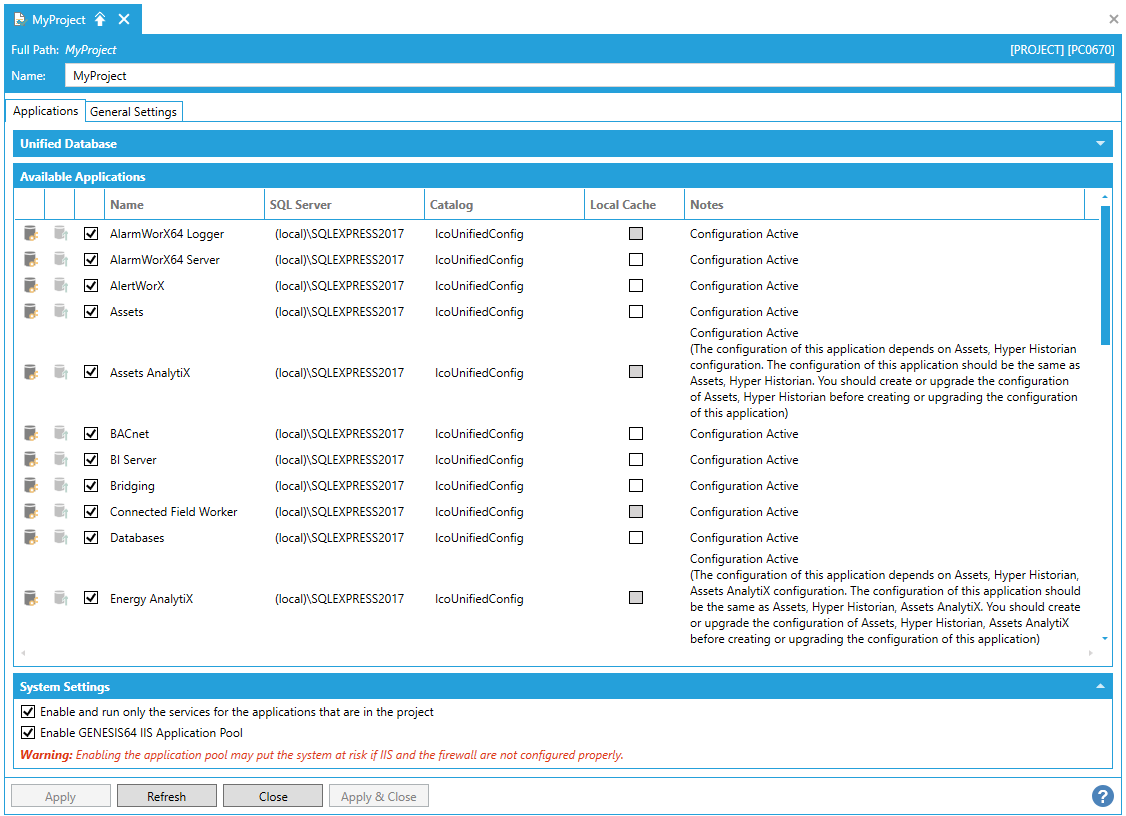Screen dimensions: 1126x816
Task: Close the MyProject tab with X
Action: [x=124, y=19]
